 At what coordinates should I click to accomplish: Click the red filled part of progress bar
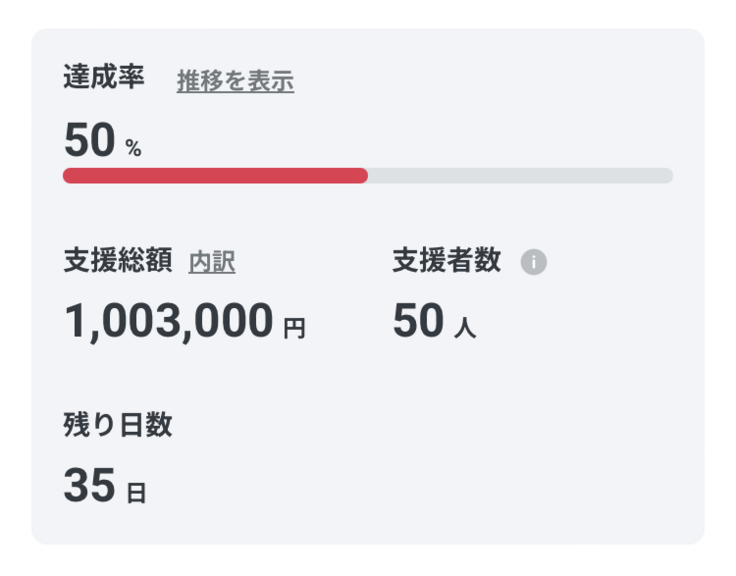pos(215,176)
